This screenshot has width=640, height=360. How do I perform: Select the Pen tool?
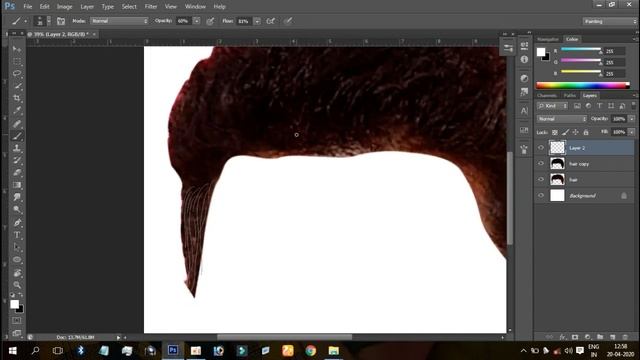coord(17,223)
